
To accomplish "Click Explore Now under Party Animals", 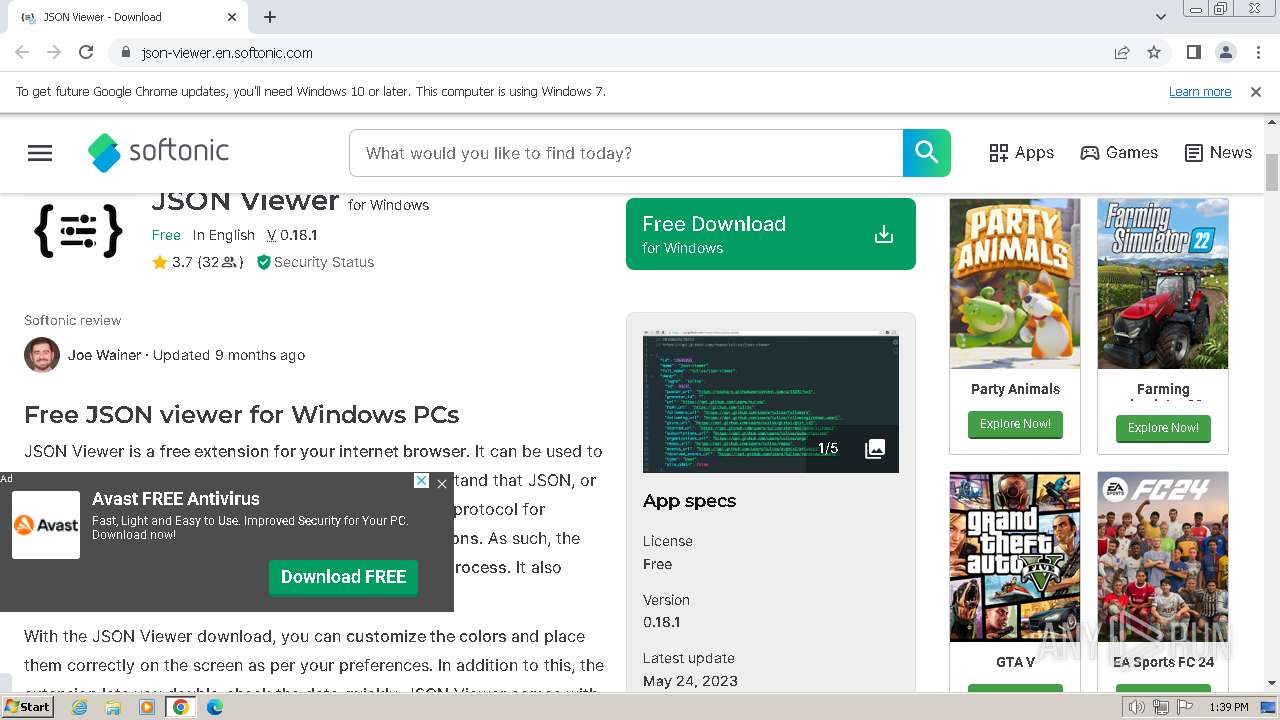I will pyautogui.click(x=1015, y=424).
